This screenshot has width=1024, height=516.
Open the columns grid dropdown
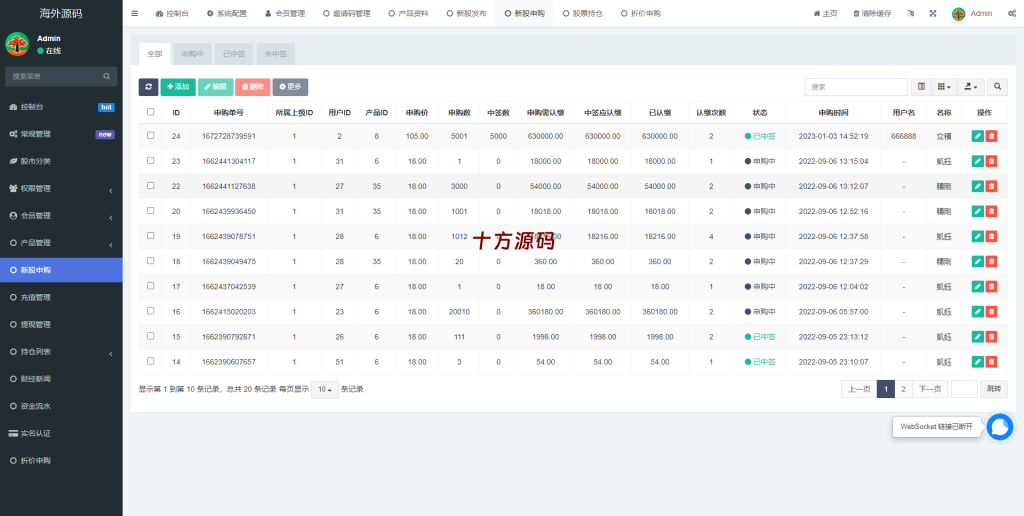tap(944, 87)
